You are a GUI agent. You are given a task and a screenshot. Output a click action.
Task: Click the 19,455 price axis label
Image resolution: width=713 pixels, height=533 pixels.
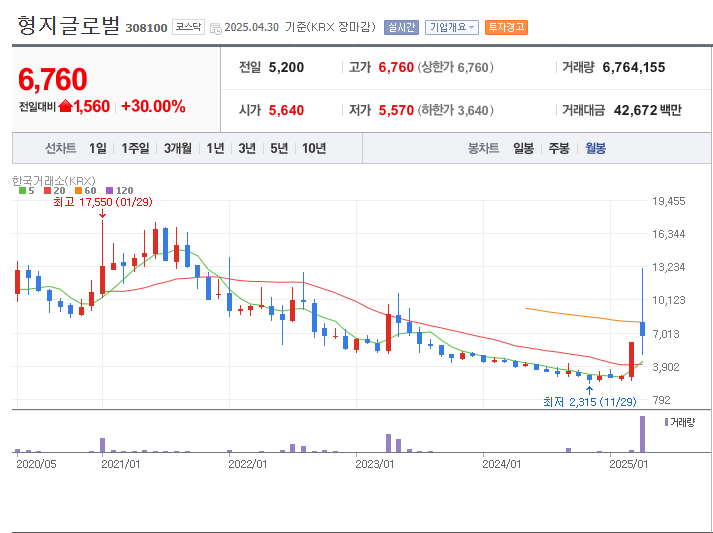pos(668,201)
